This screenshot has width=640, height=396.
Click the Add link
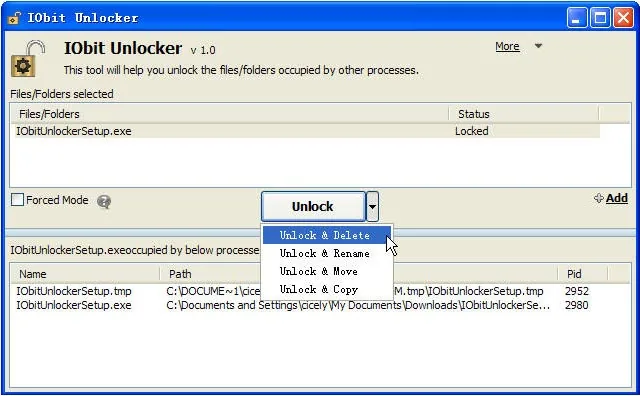[x=617, y=198]
